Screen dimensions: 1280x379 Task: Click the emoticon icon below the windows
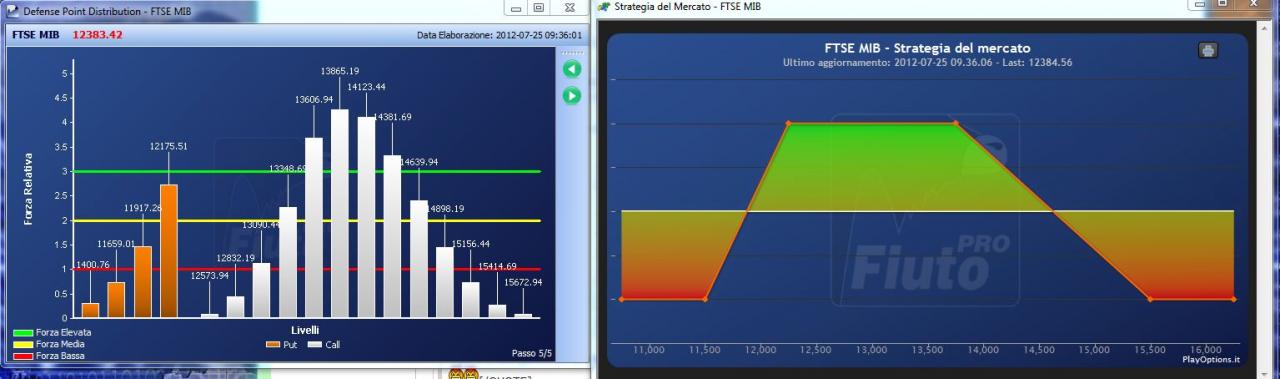[463, 375]
